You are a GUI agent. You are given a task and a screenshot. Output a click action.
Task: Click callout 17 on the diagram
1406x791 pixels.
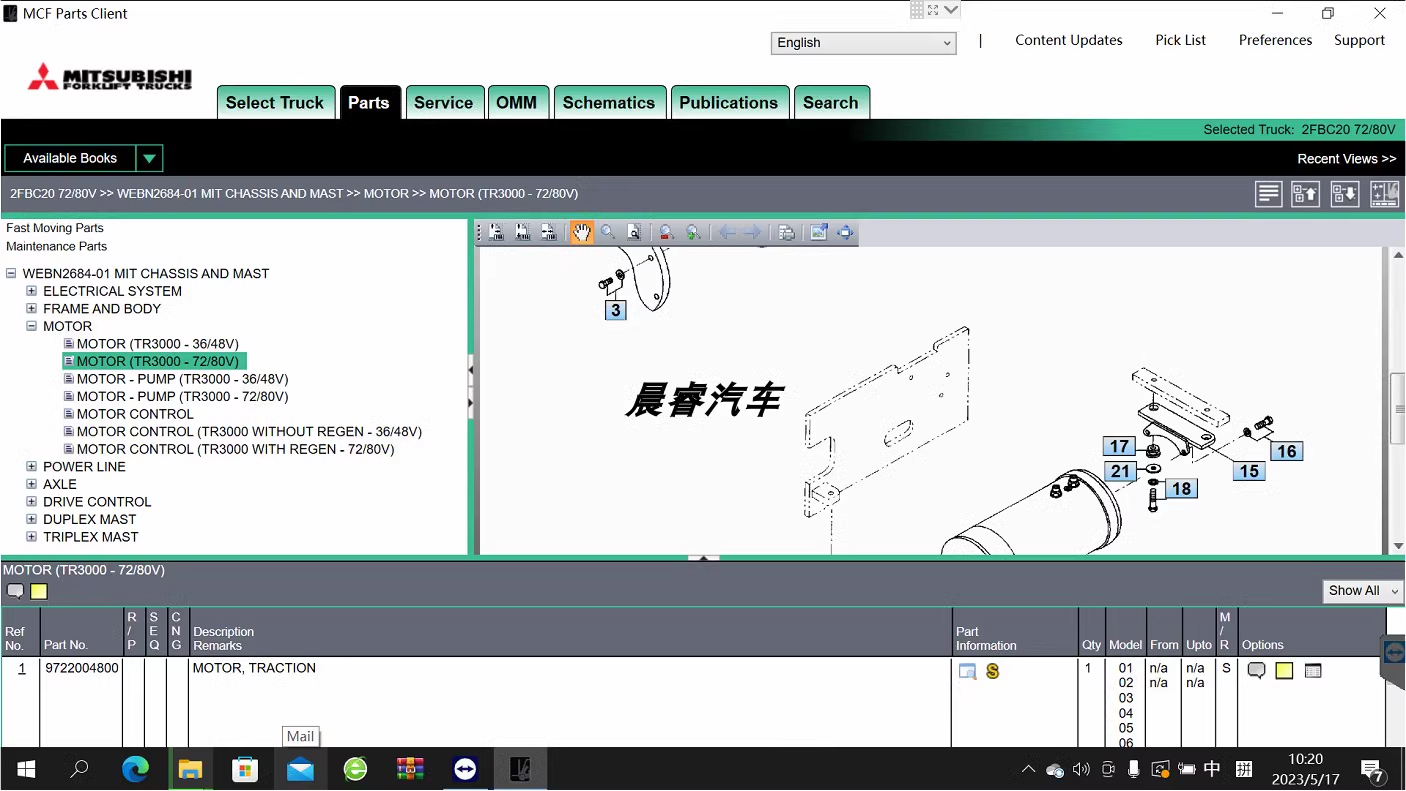point(1119,447)
